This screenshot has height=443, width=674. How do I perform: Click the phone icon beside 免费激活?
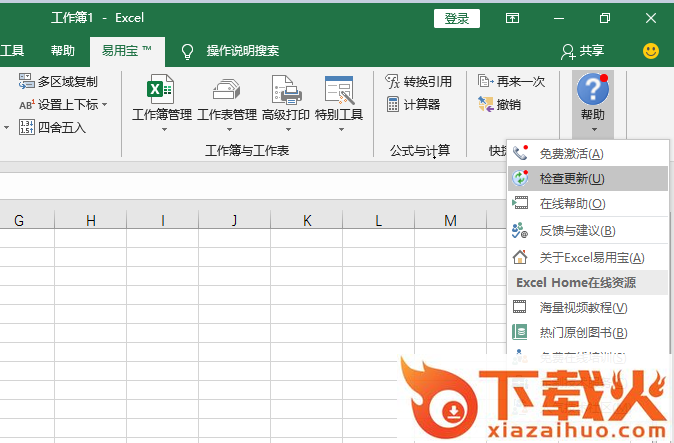click(x=520, y=153)
